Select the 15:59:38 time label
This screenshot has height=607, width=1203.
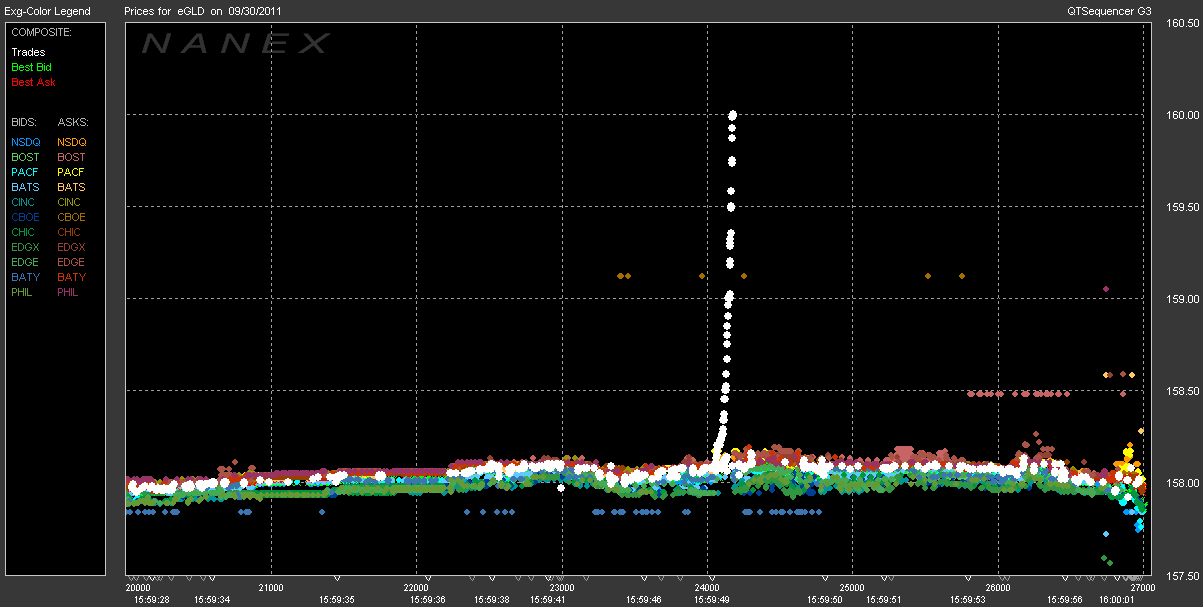click(x=491, y=600)
